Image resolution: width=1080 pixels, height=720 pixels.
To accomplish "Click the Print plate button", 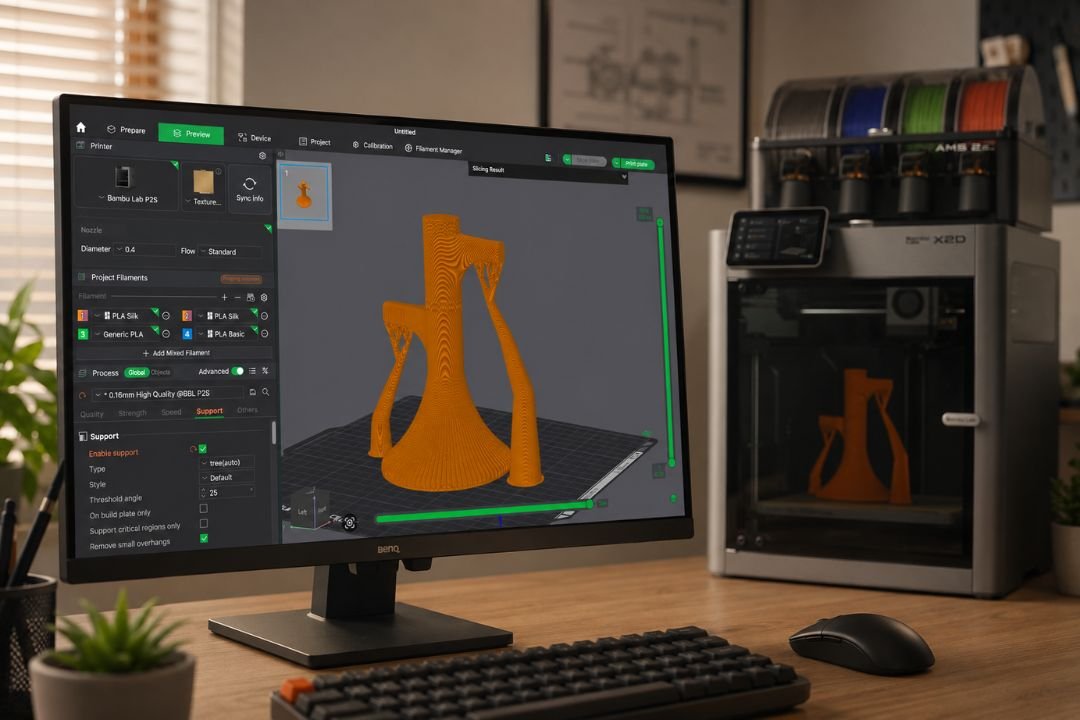I will [x=637, y=164].
